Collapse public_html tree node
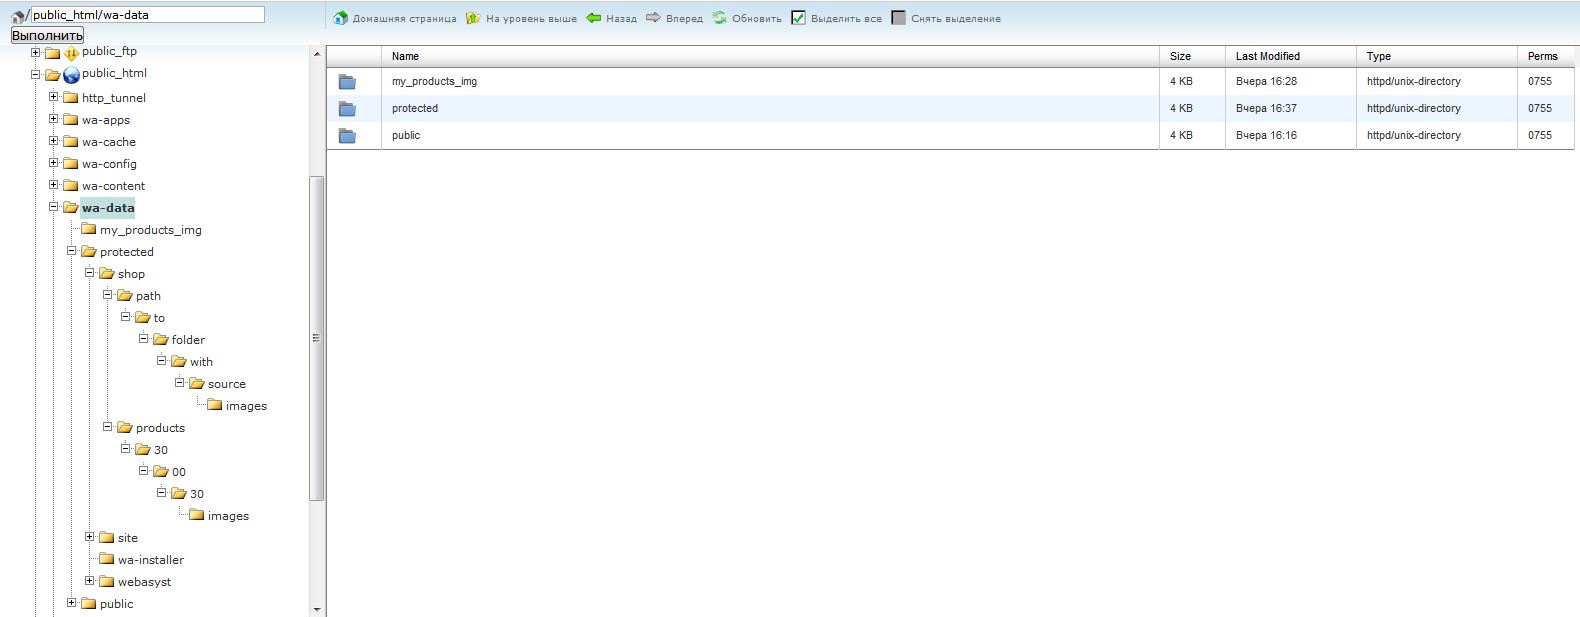 pyautogui.click(x=36, y=74)
